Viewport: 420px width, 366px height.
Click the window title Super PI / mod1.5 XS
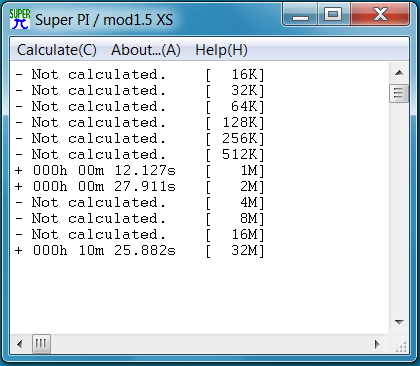(x=104, y=20)
